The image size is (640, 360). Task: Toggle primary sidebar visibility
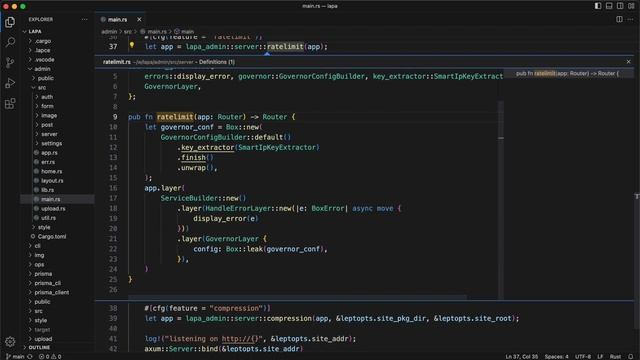pos(598,6)
